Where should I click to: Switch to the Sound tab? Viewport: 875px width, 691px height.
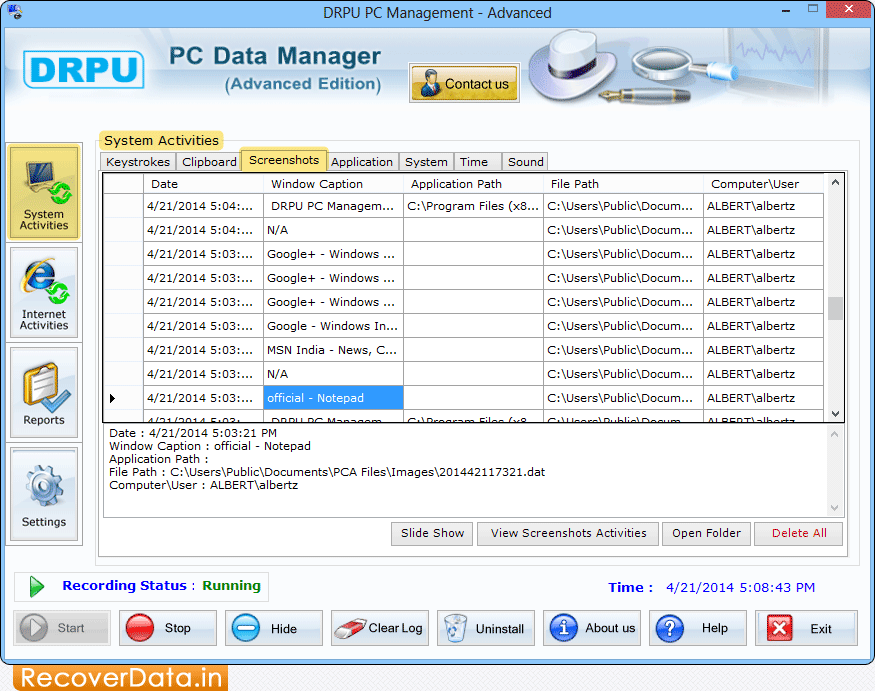click(525, 162)
